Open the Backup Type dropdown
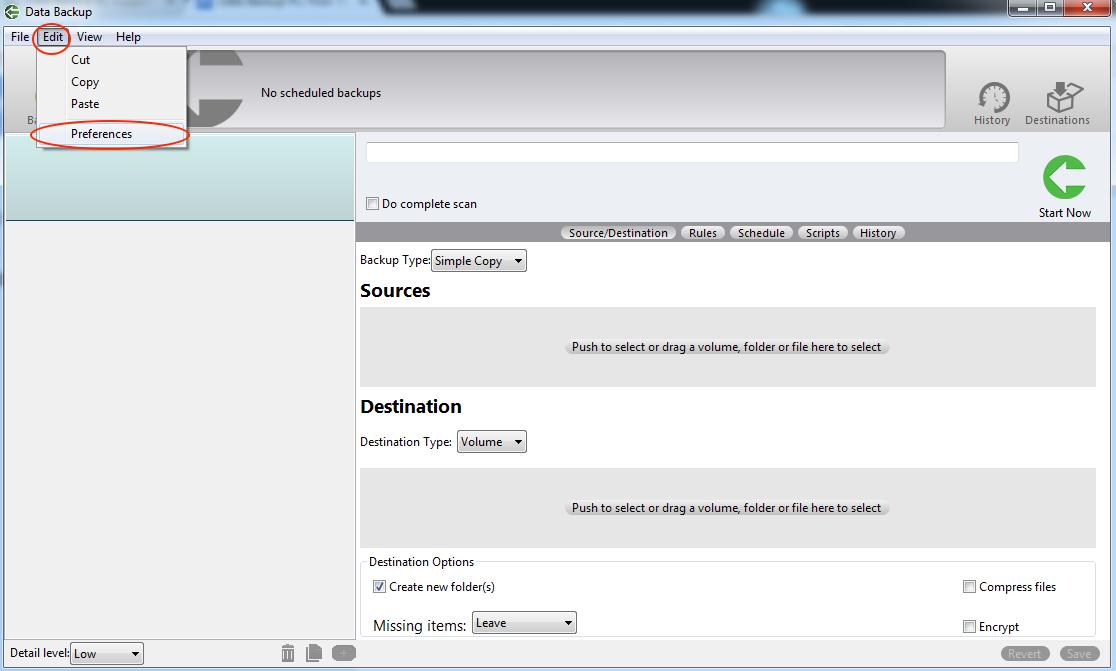The image size is (1116, 671). pyautogui.click(x=478, y=260)
